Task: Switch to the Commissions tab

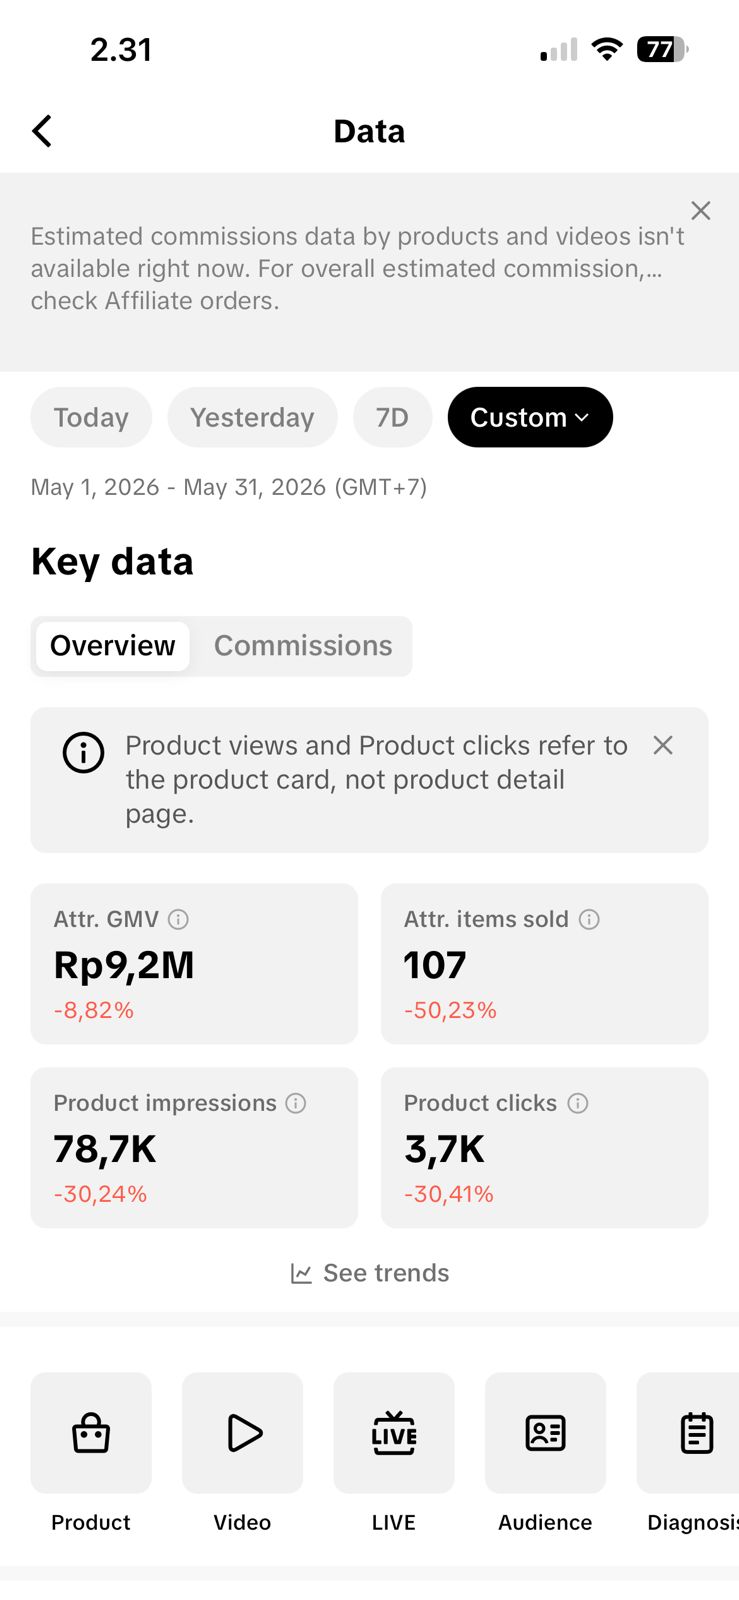Action: [x=303, y=646]
